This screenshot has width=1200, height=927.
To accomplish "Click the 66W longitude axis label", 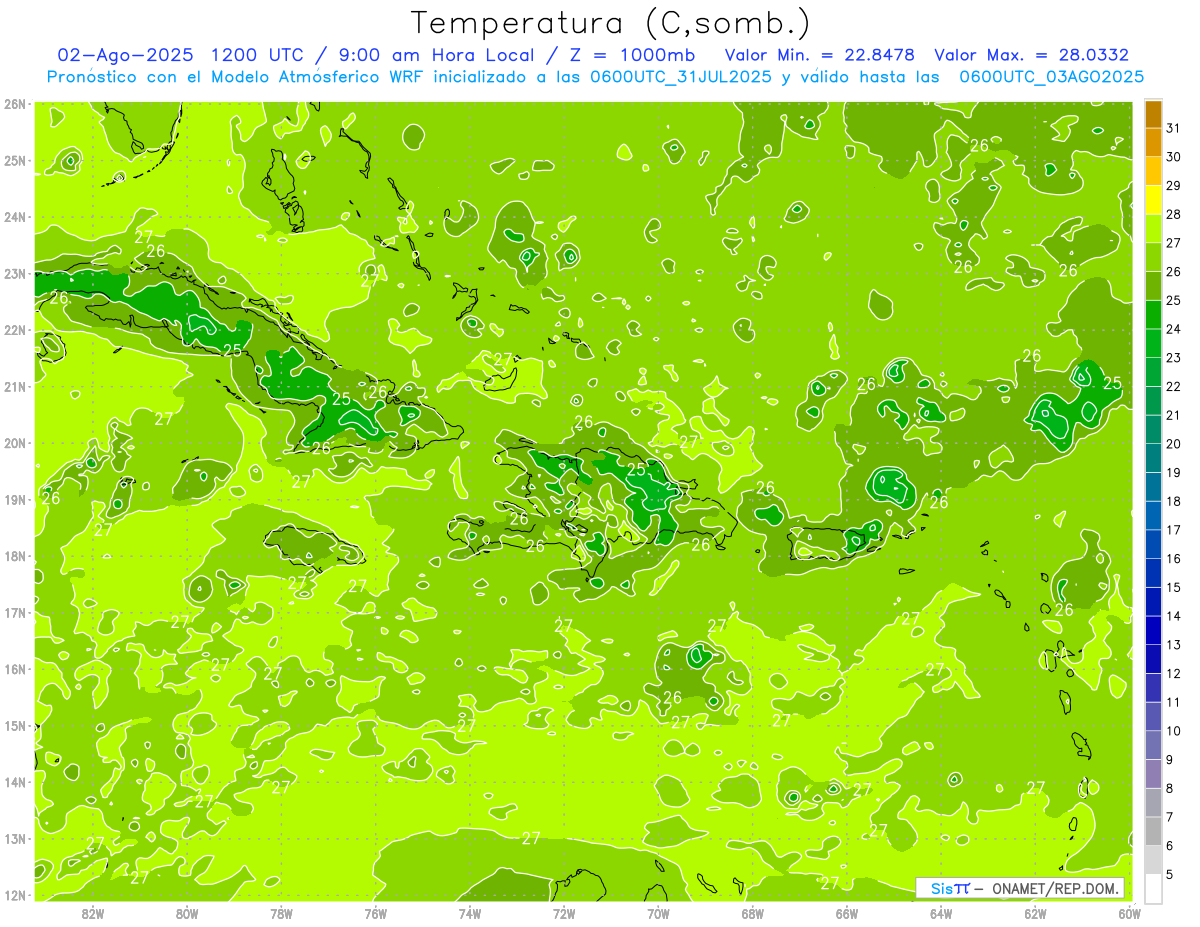I will [846, 913].
